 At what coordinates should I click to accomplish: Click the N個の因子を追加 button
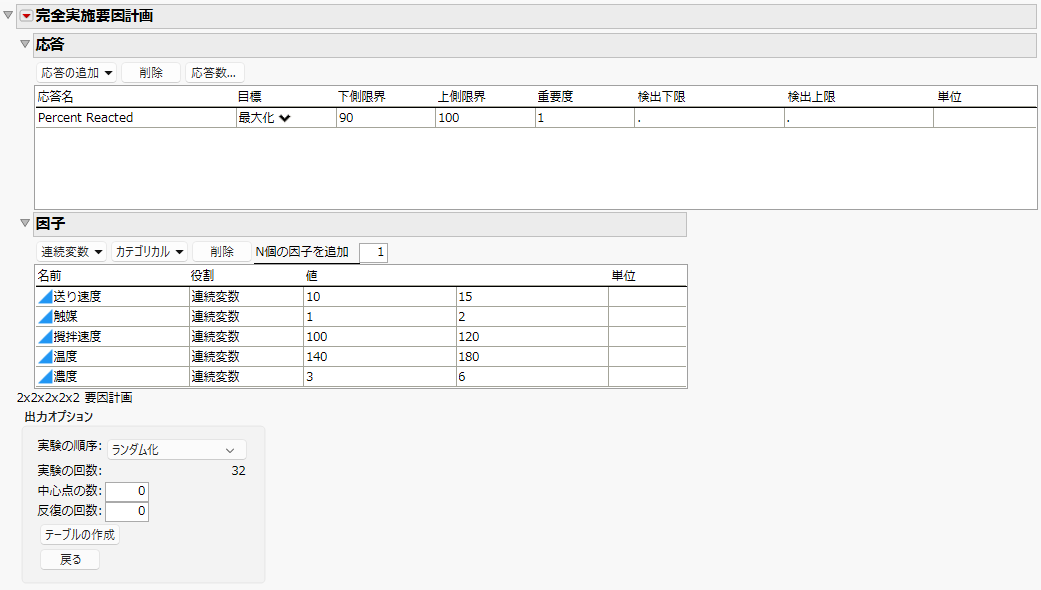pos(303,252)
